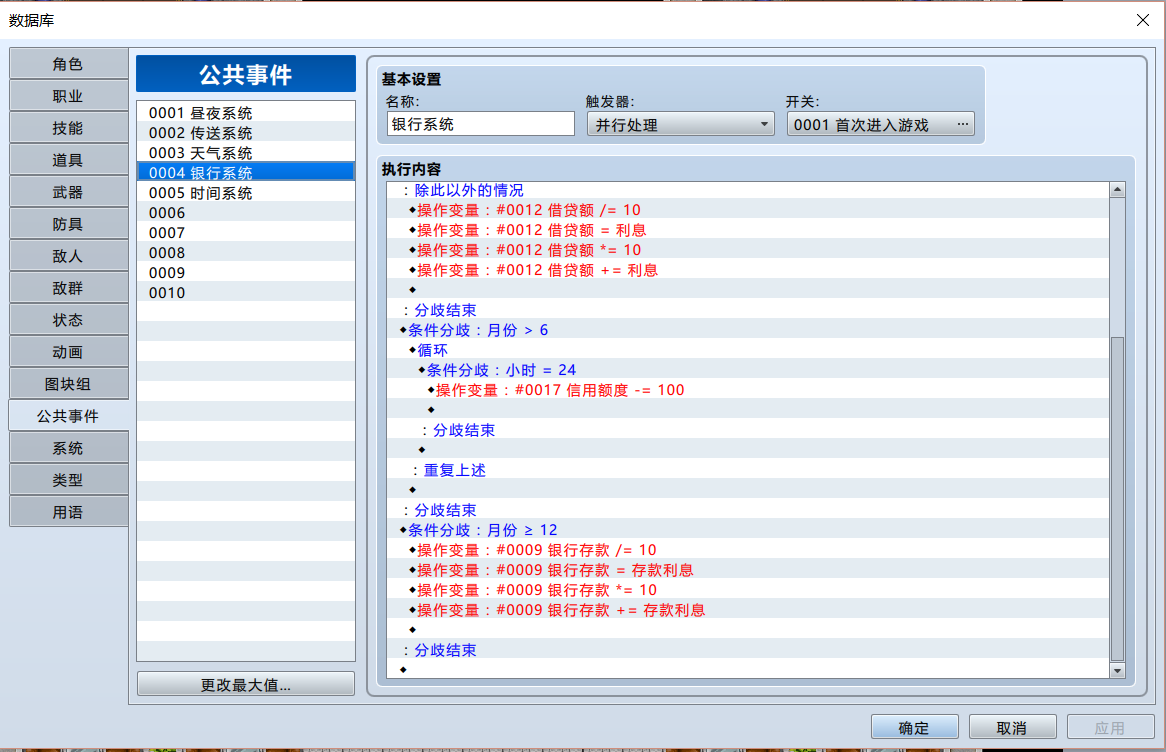
Task: Select command 银行存款 *= 10
Action: (748, 591)
